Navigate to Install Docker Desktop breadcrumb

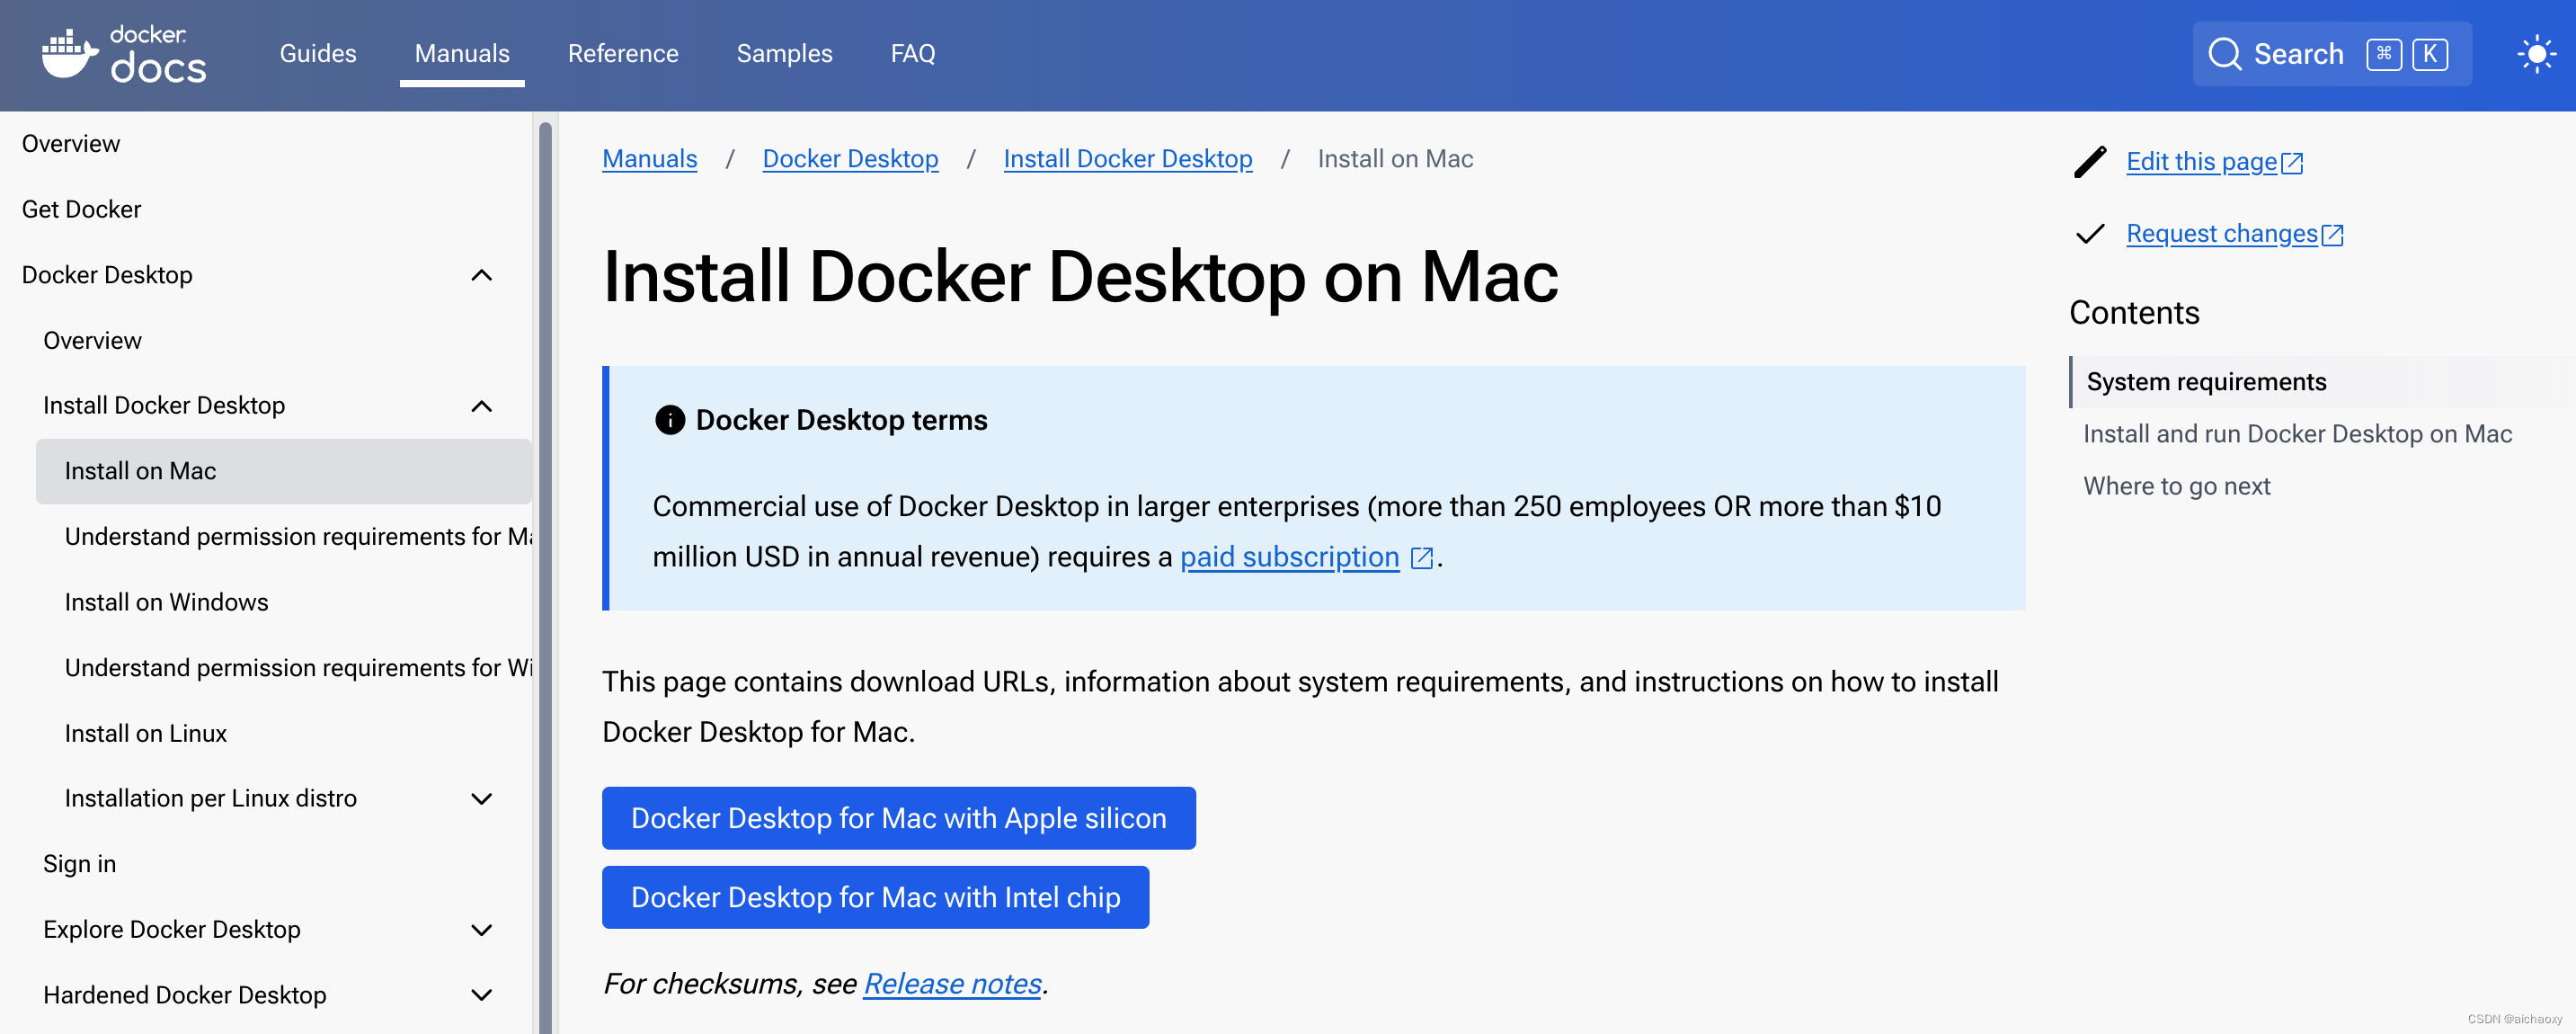pos(1129,158)
